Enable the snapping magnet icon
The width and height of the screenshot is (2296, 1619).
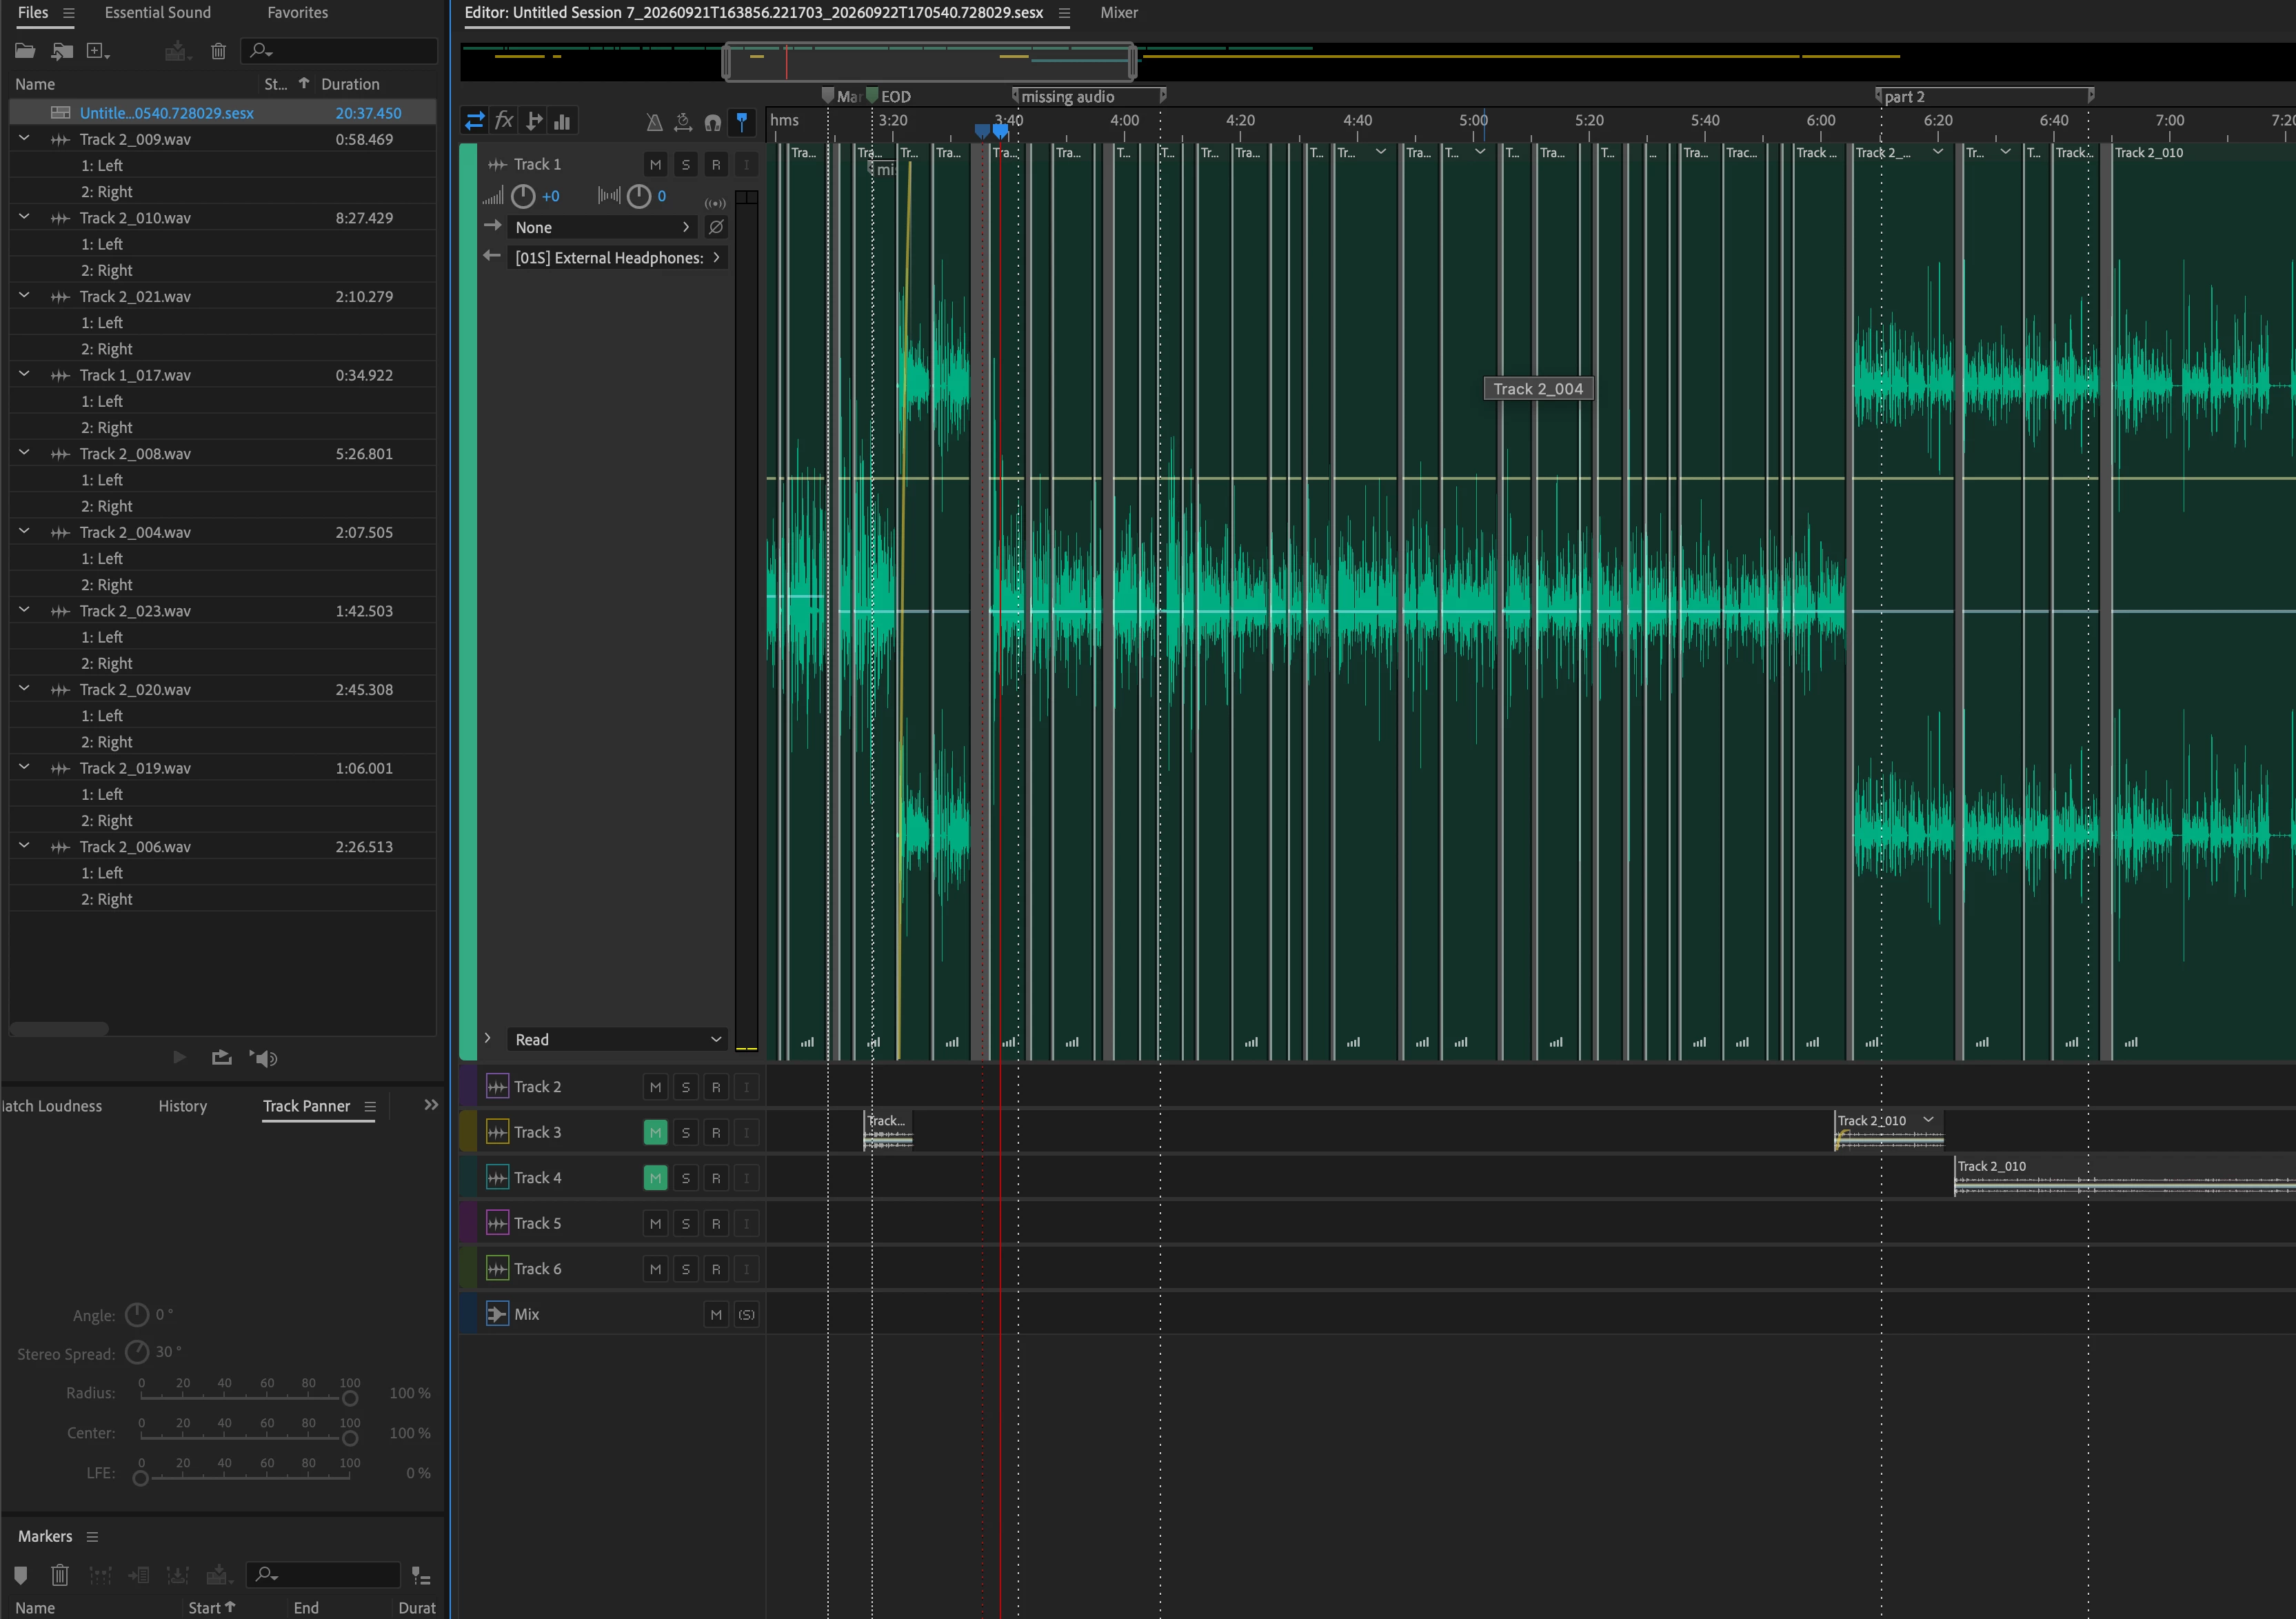(712, 122)
